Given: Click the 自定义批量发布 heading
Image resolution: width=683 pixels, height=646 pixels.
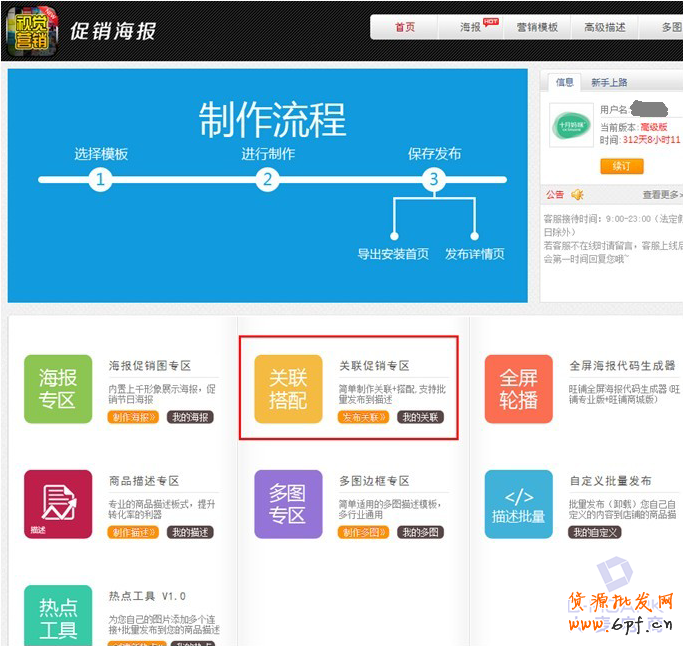Looking at the screenshot, I should pos(611,481).
